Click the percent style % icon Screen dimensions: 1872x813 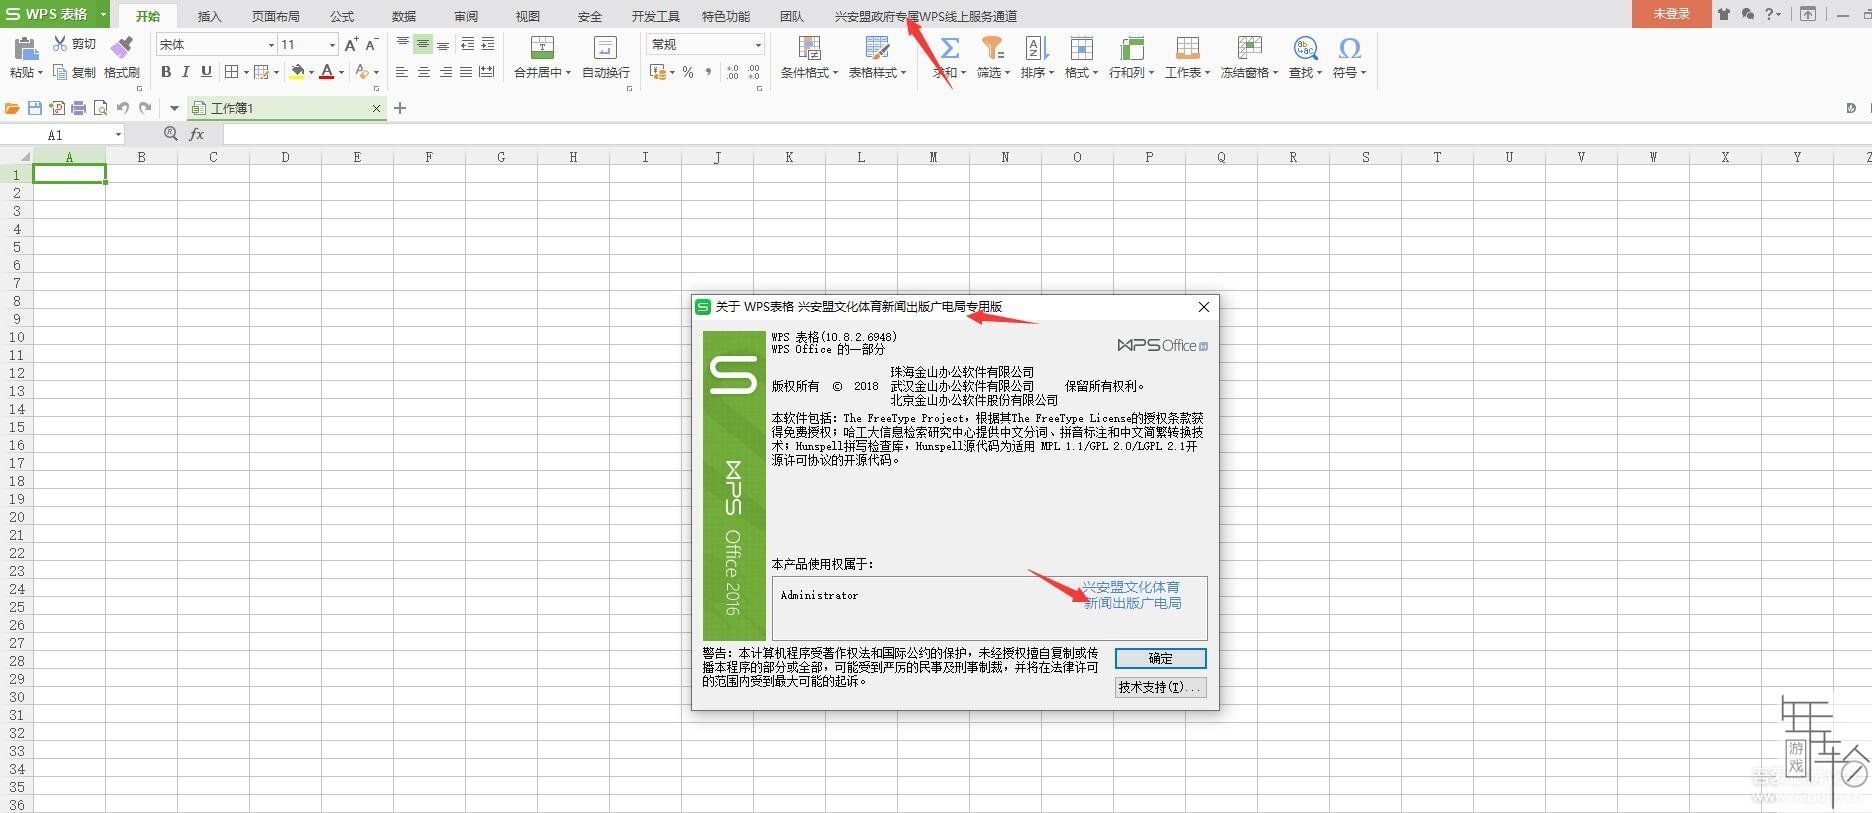coord(688,72)
